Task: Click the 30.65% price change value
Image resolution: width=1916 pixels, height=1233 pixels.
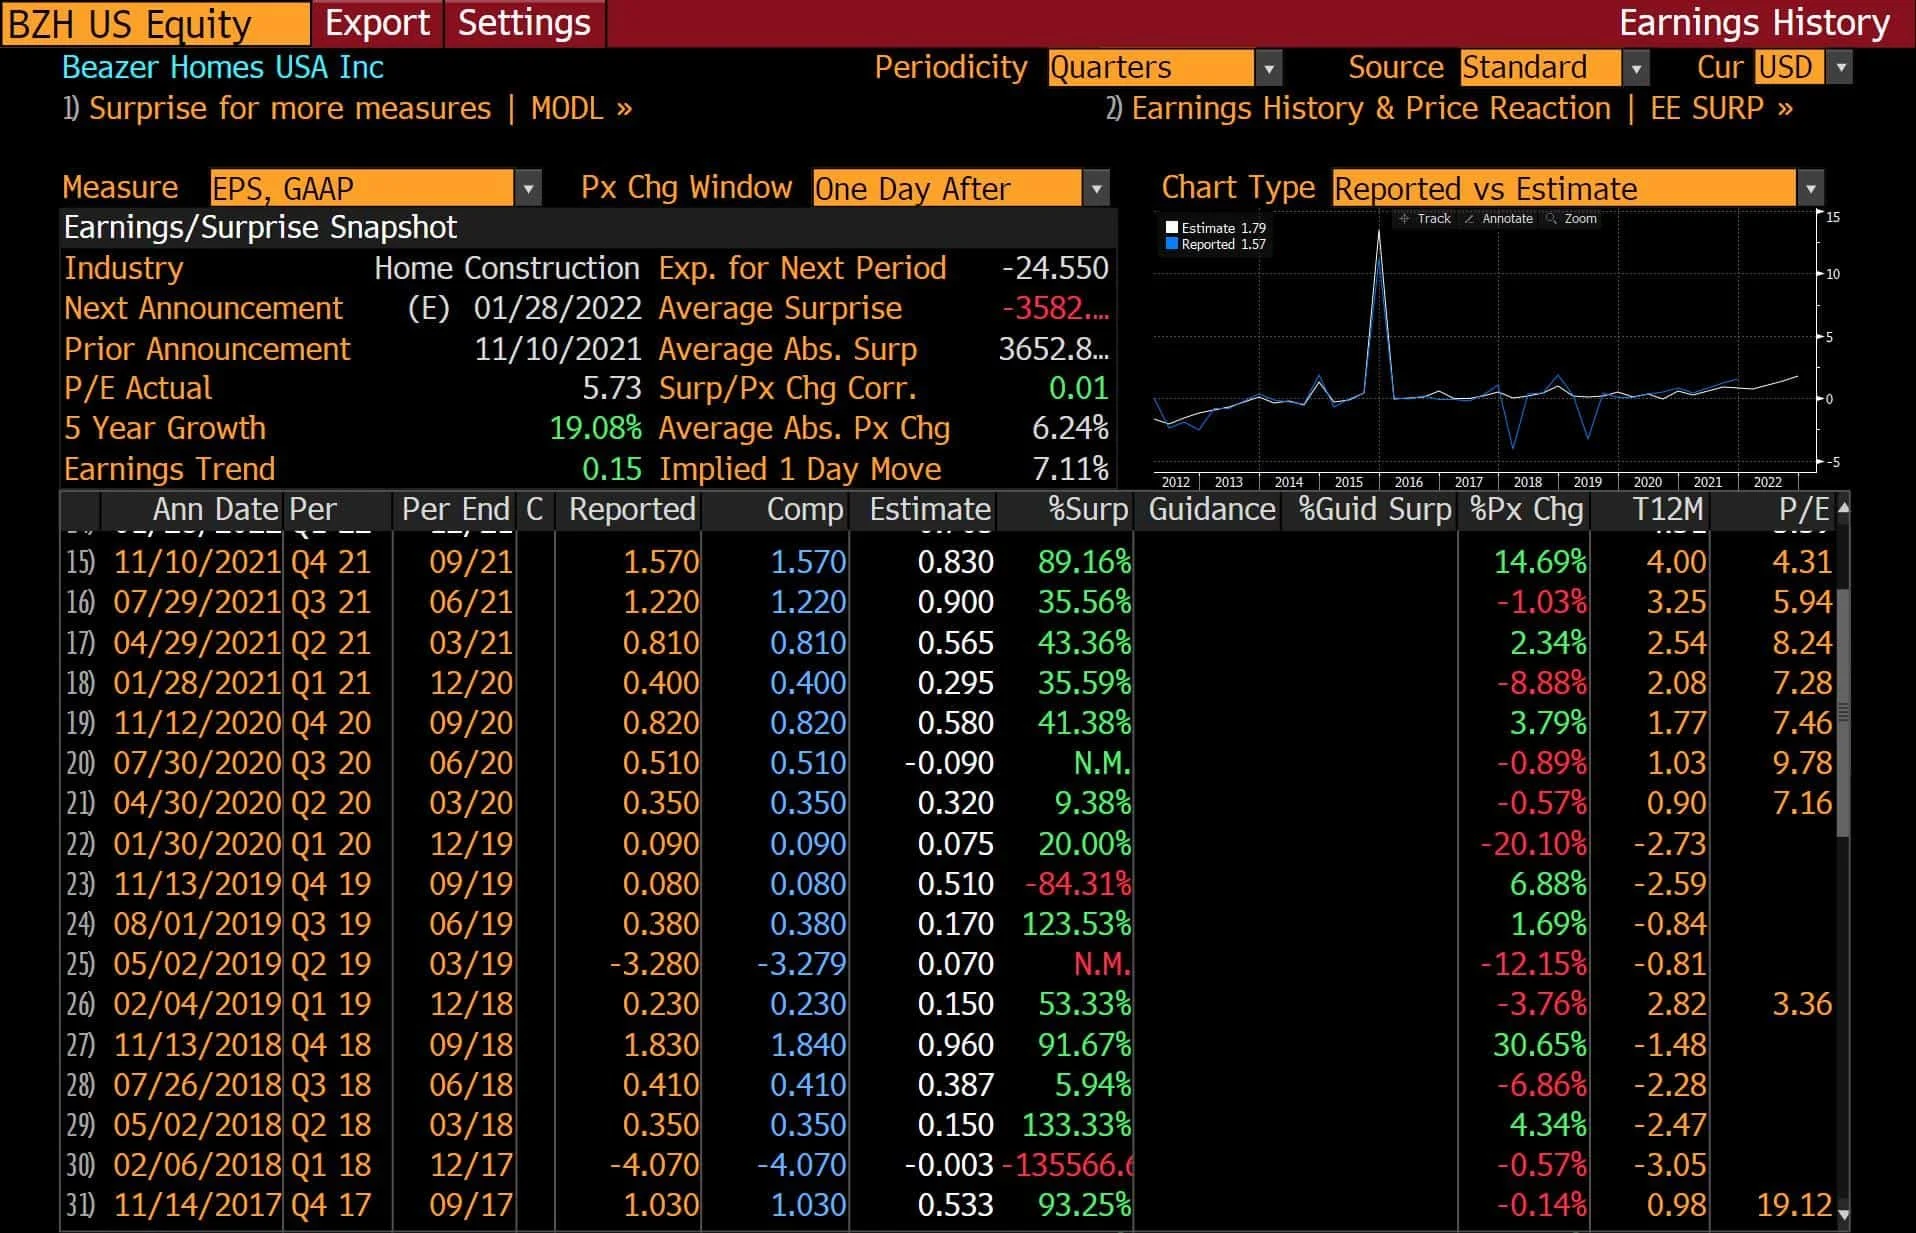Action: [x=1540, y=1045]
